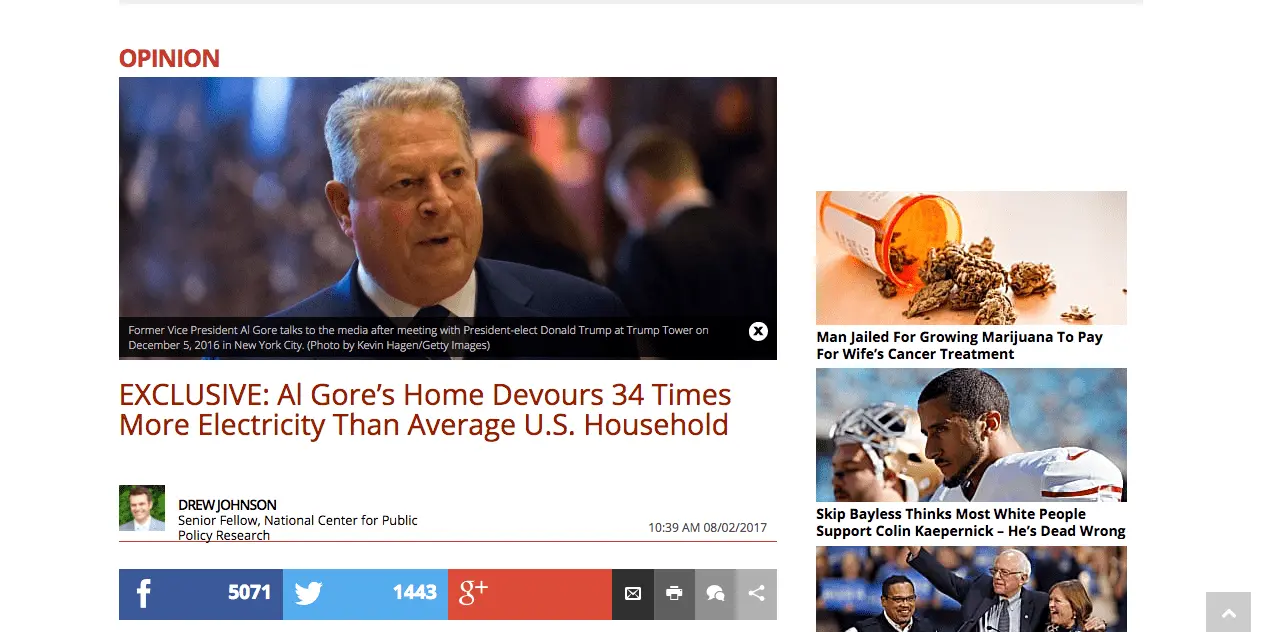Open the marijuana pill bottle thumbnail
The image size is (1261, 632).
(x=971, y=258)
